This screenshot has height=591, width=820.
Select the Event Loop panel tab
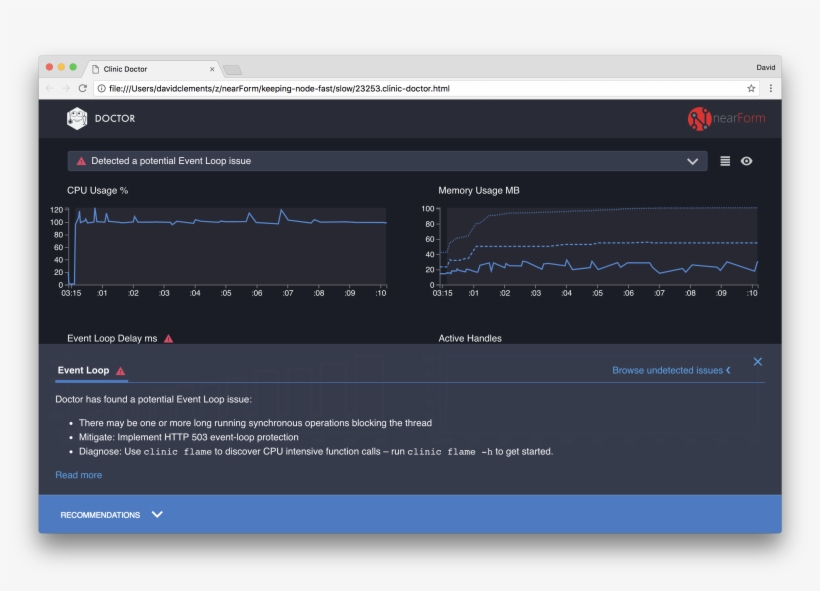pos(86,369)
